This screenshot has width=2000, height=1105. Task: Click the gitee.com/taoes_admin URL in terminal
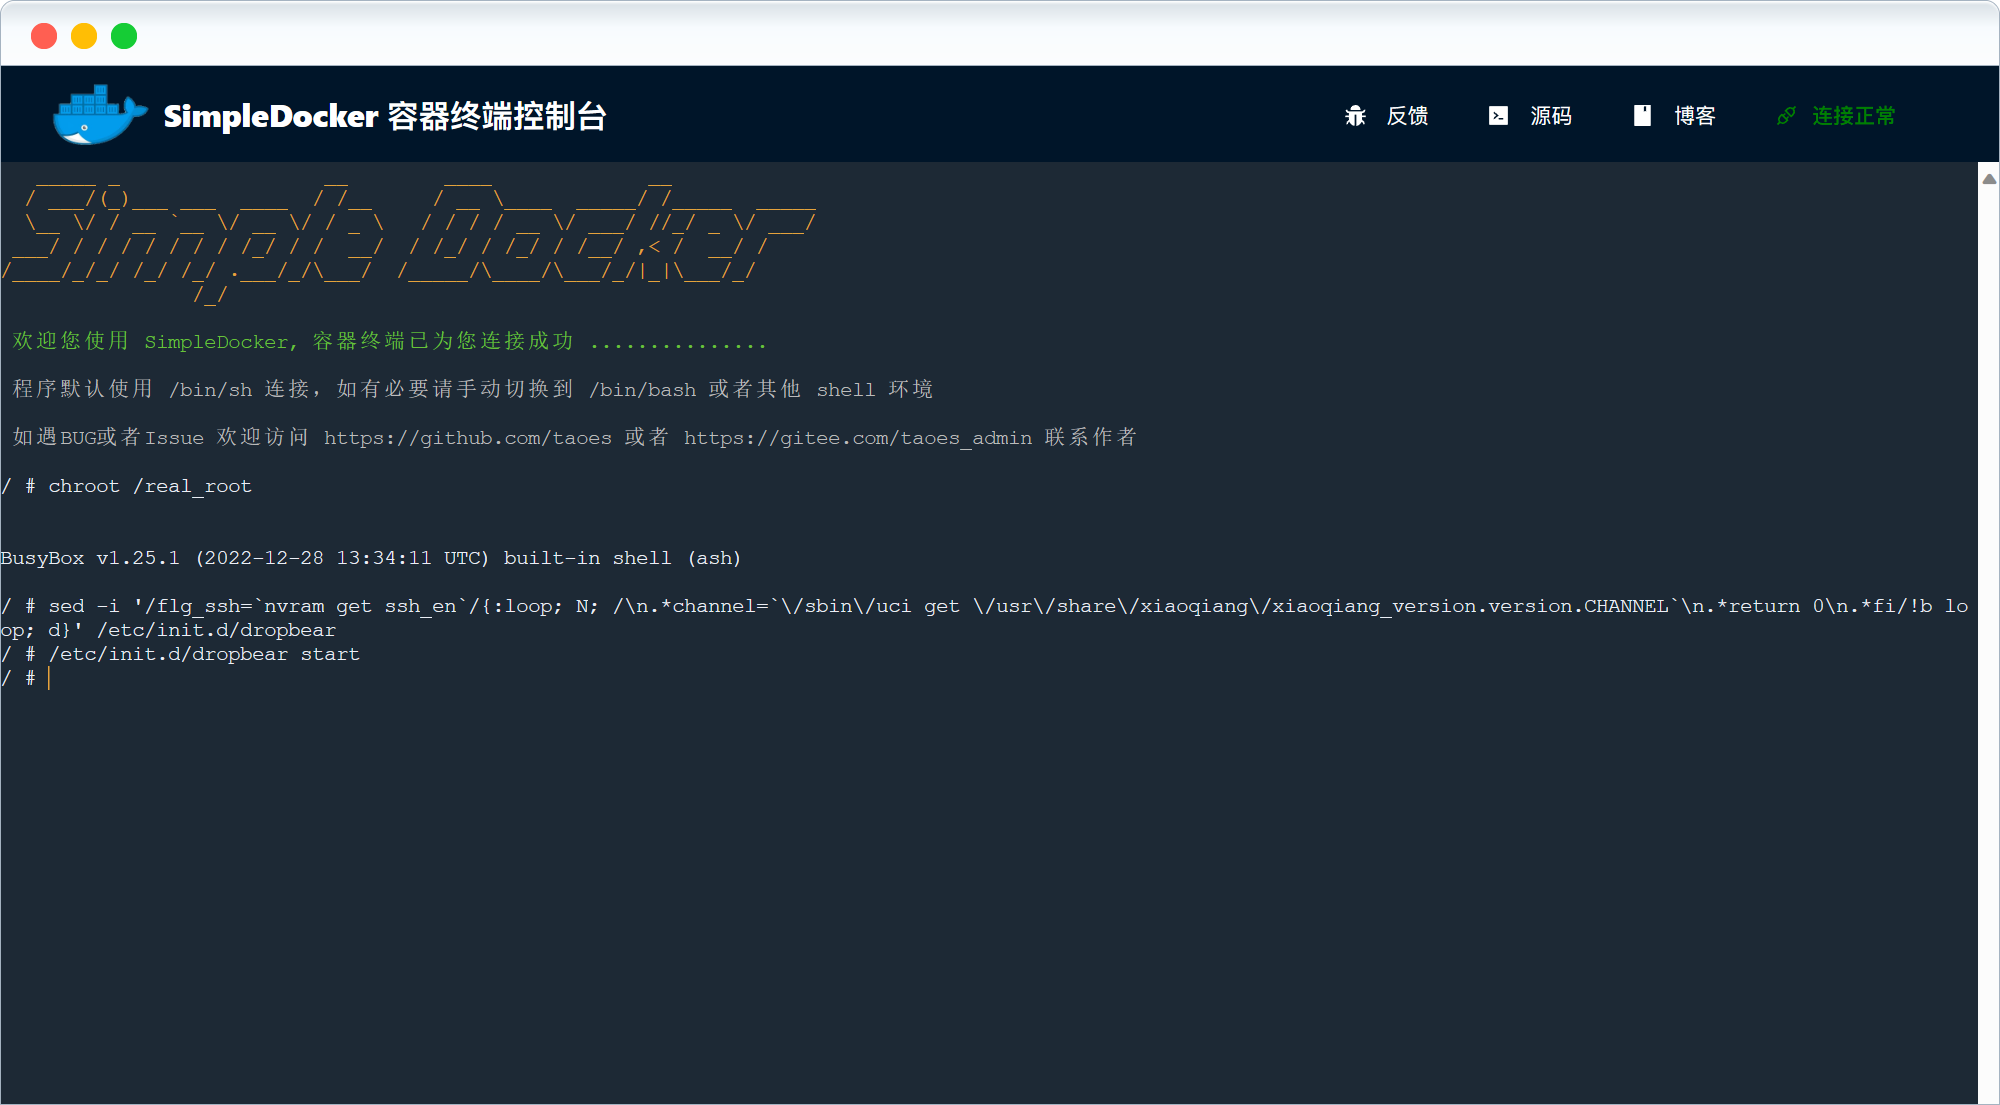coord(857,438)
